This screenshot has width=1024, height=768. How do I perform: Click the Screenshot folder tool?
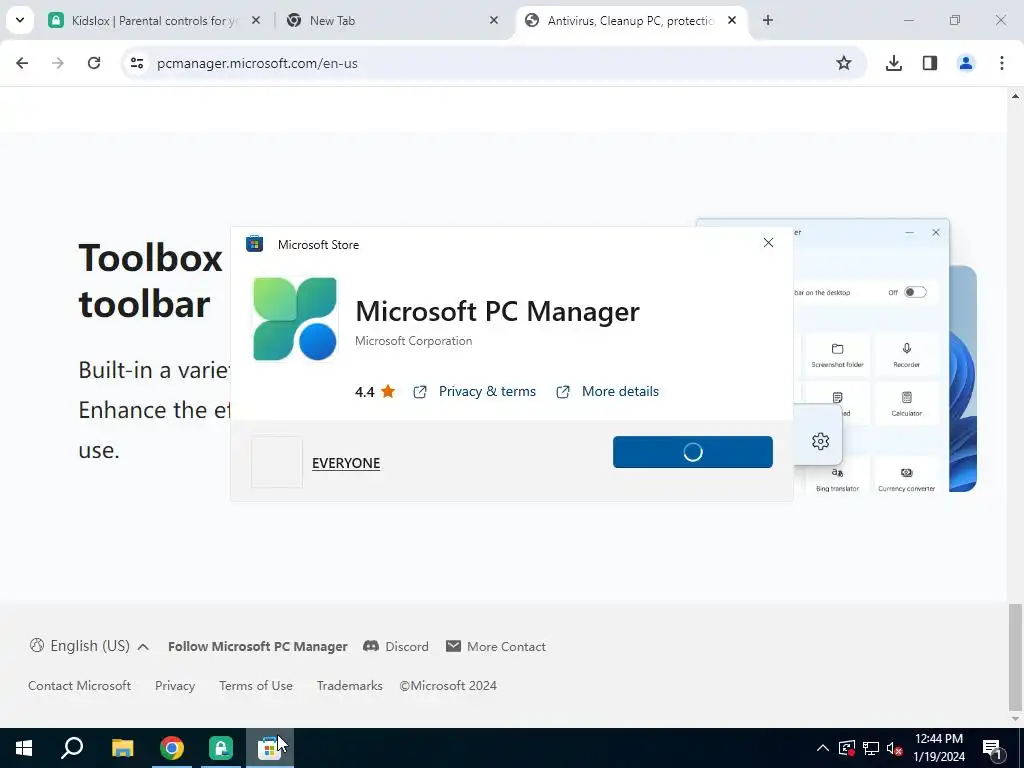pos(837,355)
